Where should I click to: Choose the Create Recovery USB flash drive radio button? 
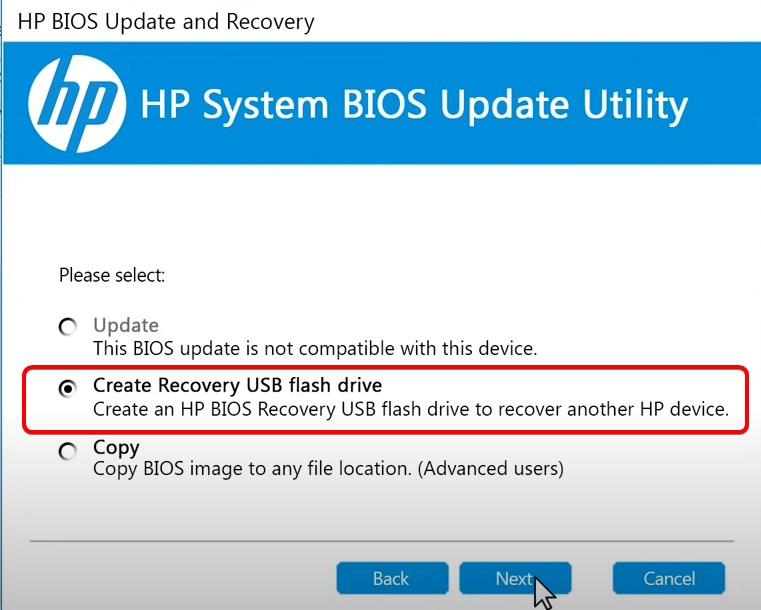click(67, 388)
